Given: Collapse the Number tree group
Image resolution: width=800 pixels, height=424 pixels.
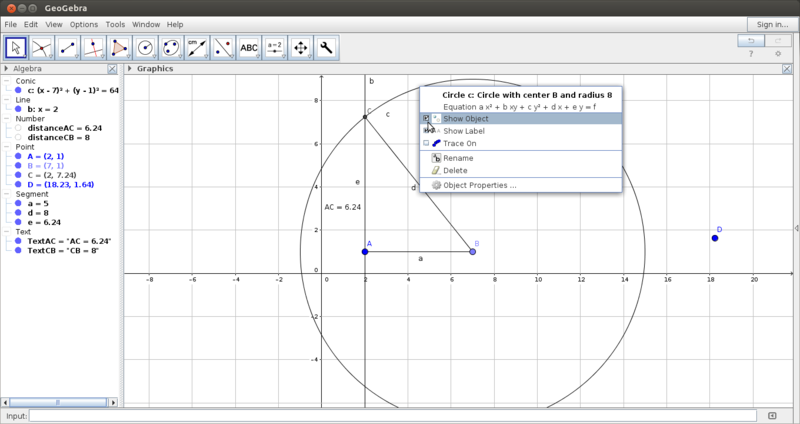Looking at the screenshot, I should [7, 119].
